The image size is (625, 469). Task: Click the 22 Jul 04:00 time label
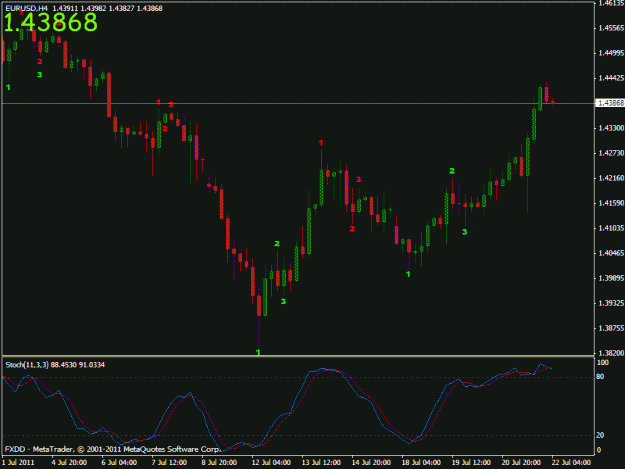point(571,462)
